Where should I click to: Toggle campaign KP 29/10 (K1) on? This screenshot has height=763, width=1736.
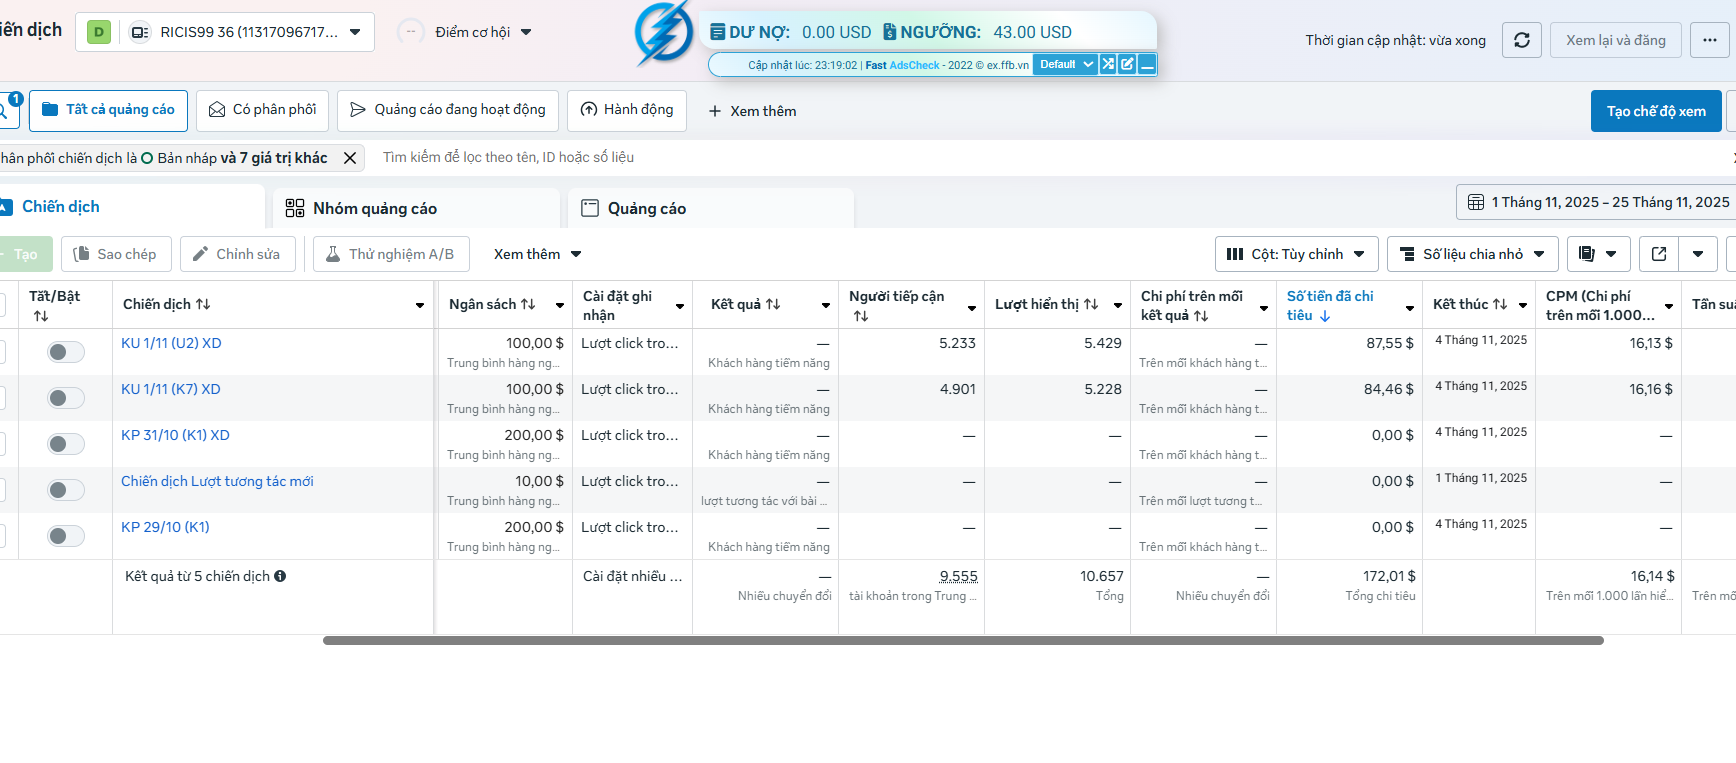(x=66, y=536)
